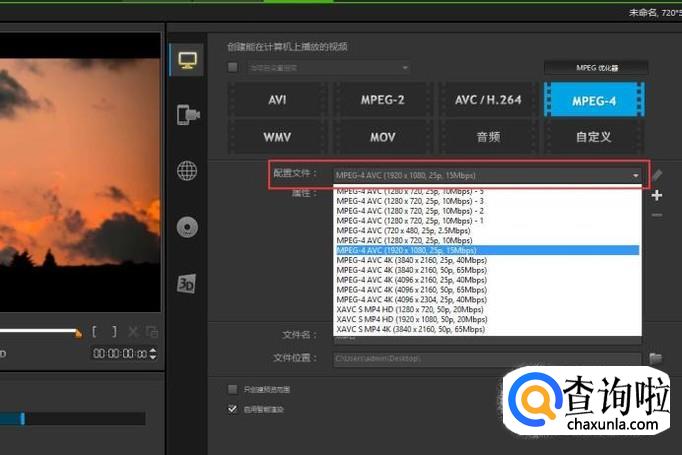Click the 00:00:00:00 timecode field
This screenshot has height=455, width=682.
(x=120, y=354)
